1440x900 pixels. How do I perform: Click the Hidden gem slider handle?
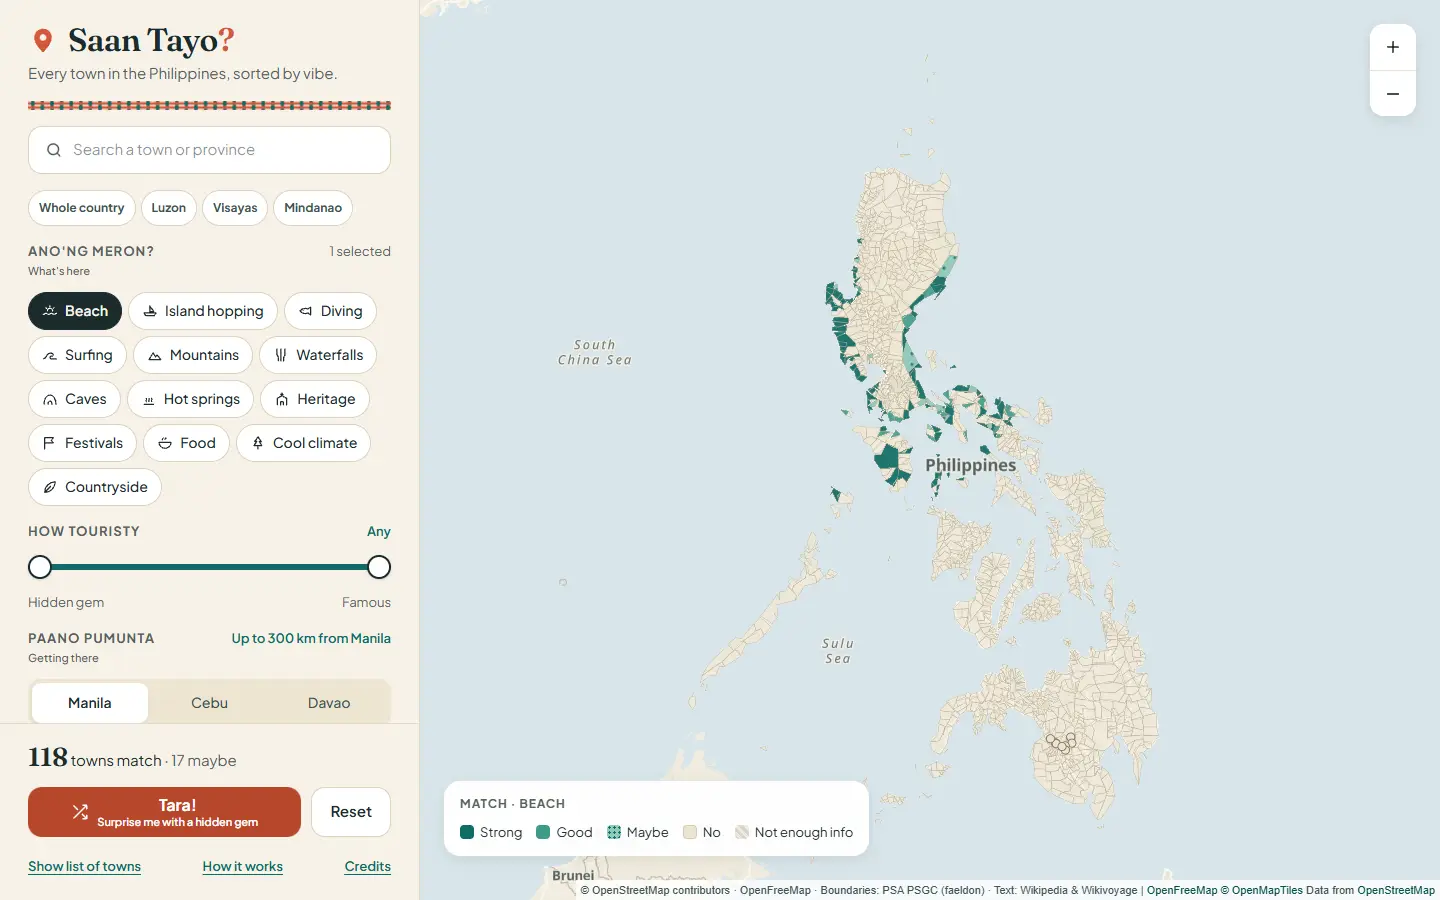pos(40,567)
